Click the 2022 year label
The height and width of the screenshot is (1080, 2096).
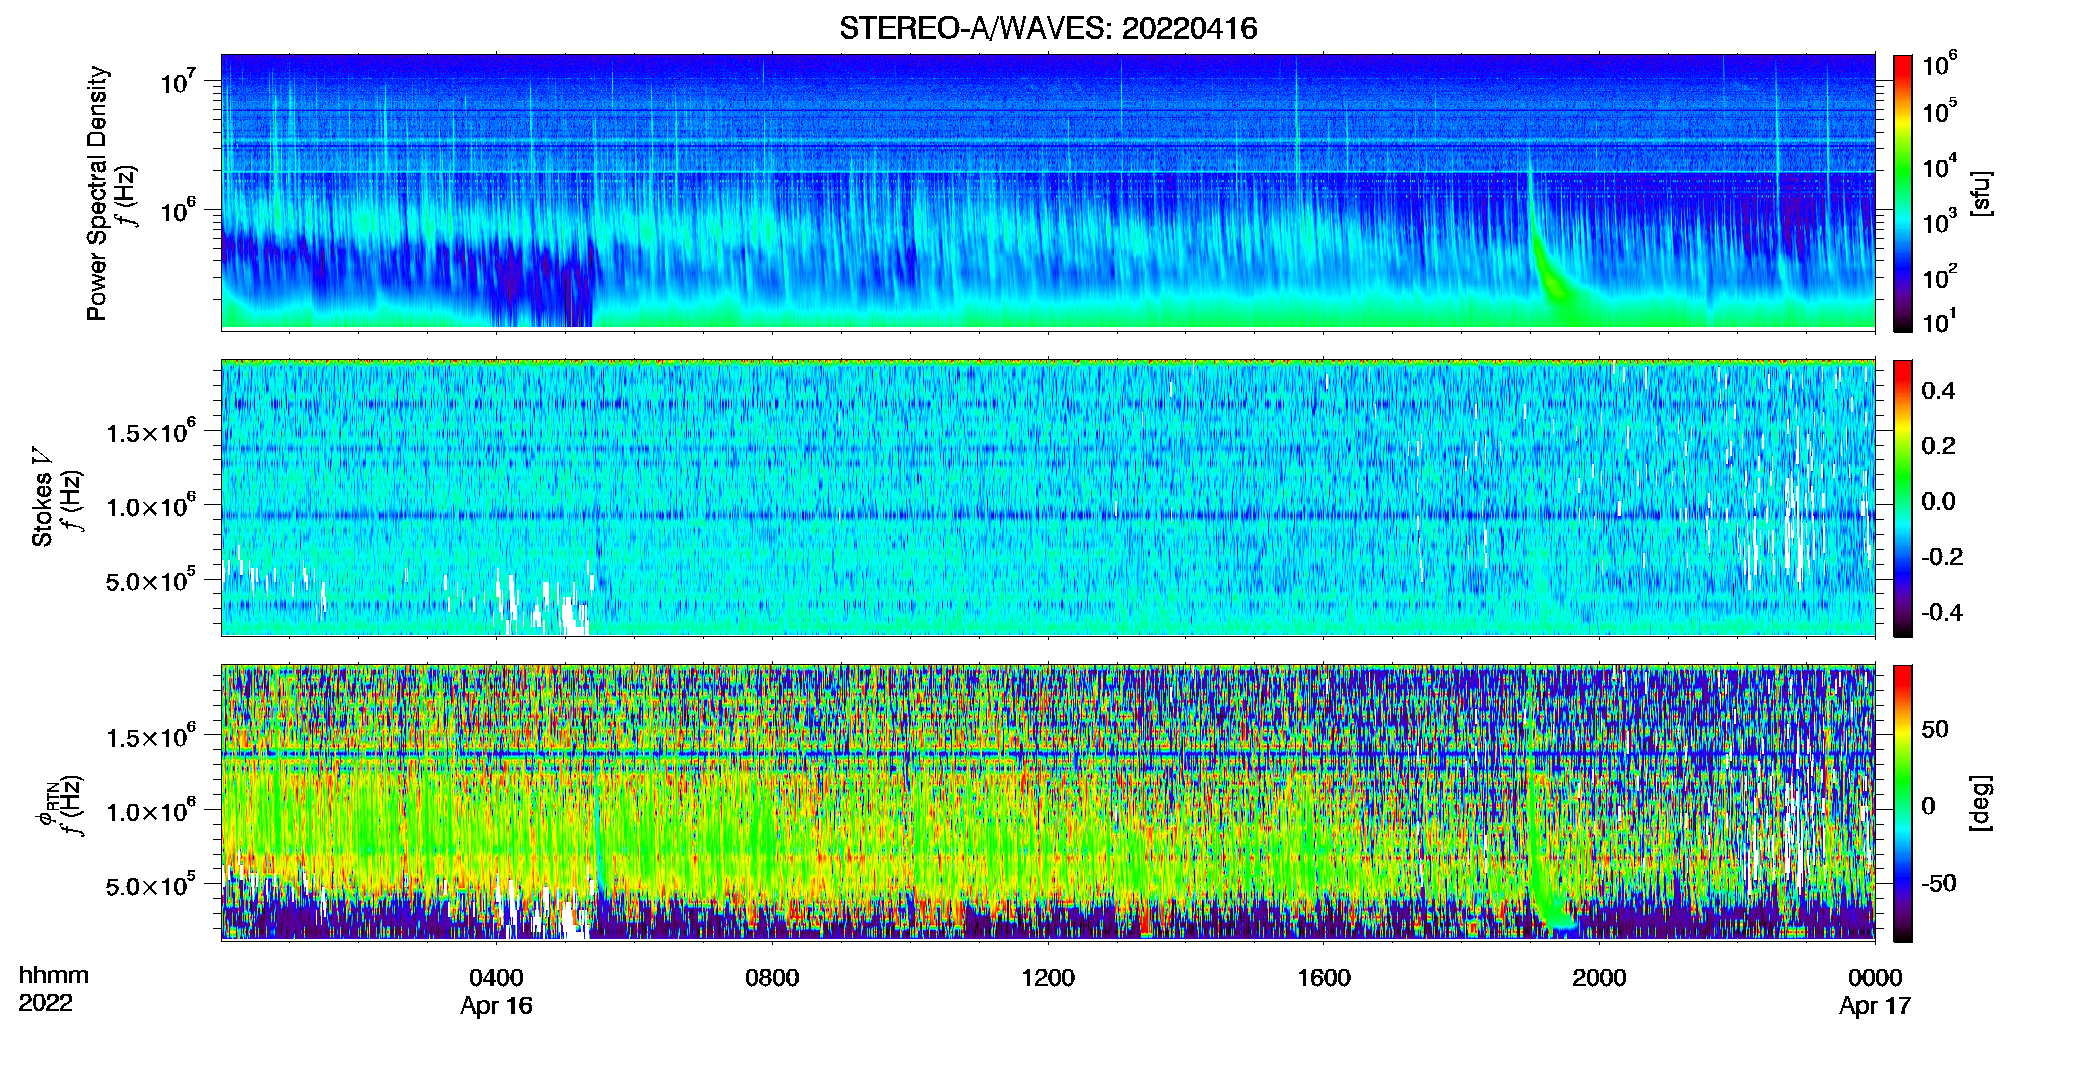coord(45,1003)
